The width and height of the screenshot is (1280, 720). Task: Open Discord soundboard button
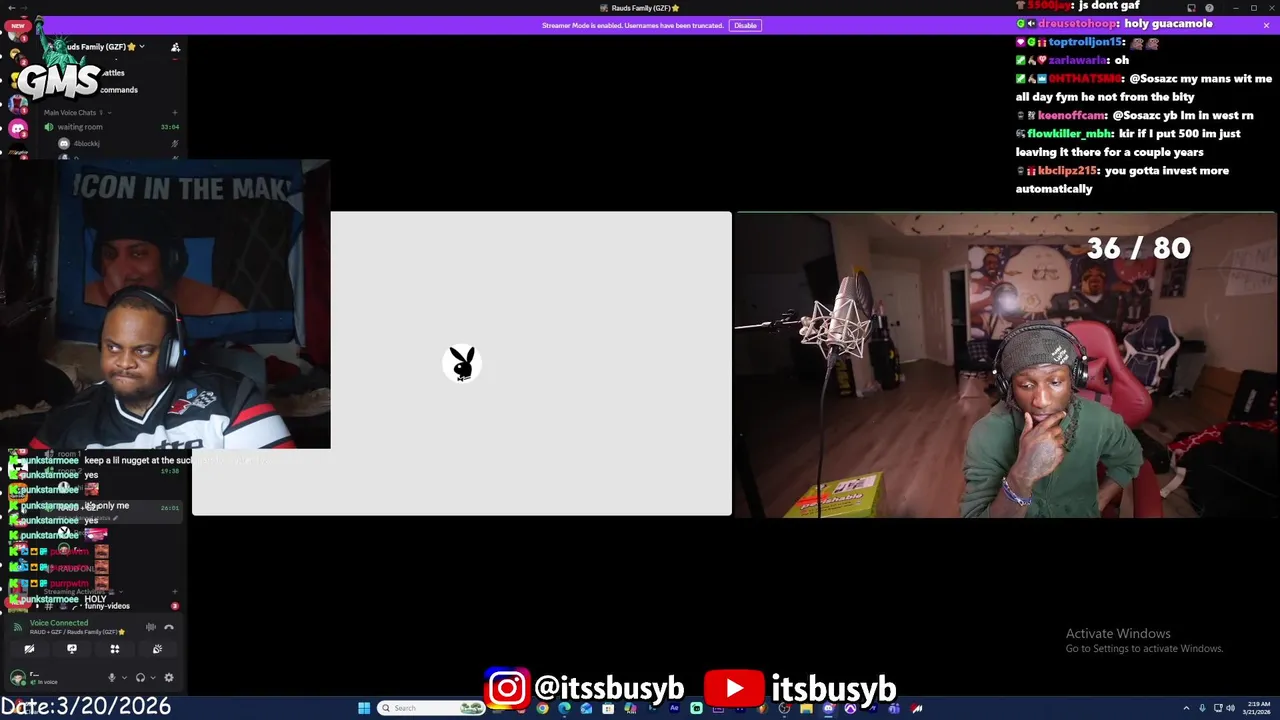click(157, 649)
